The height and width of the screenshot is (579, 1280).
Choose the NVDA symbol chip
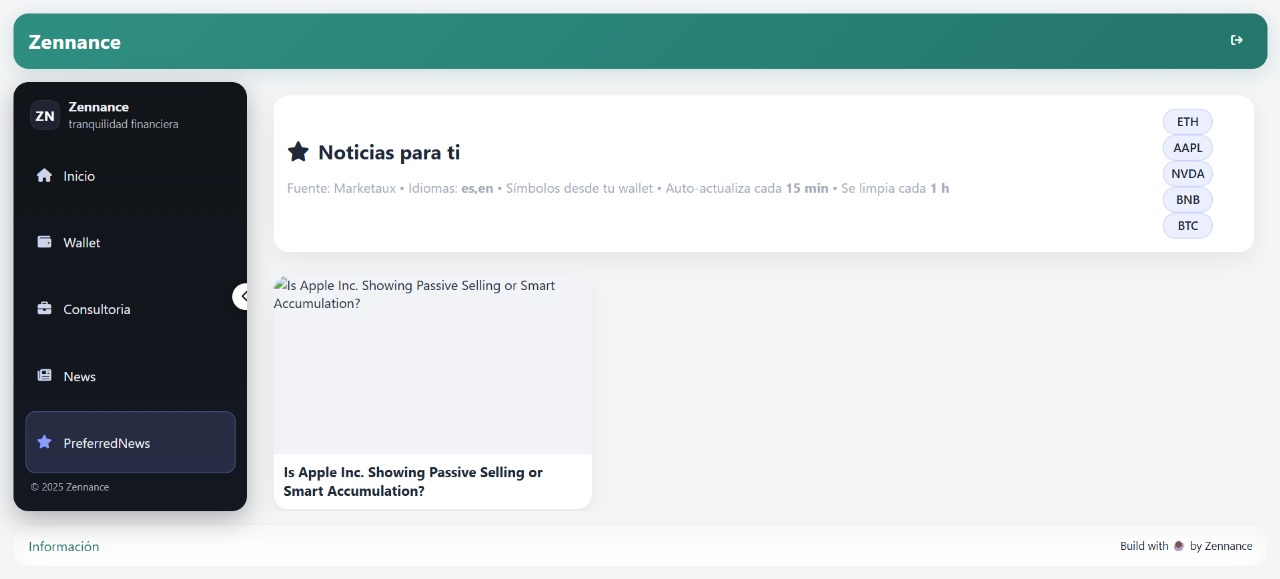click(x=1187, y=174)
